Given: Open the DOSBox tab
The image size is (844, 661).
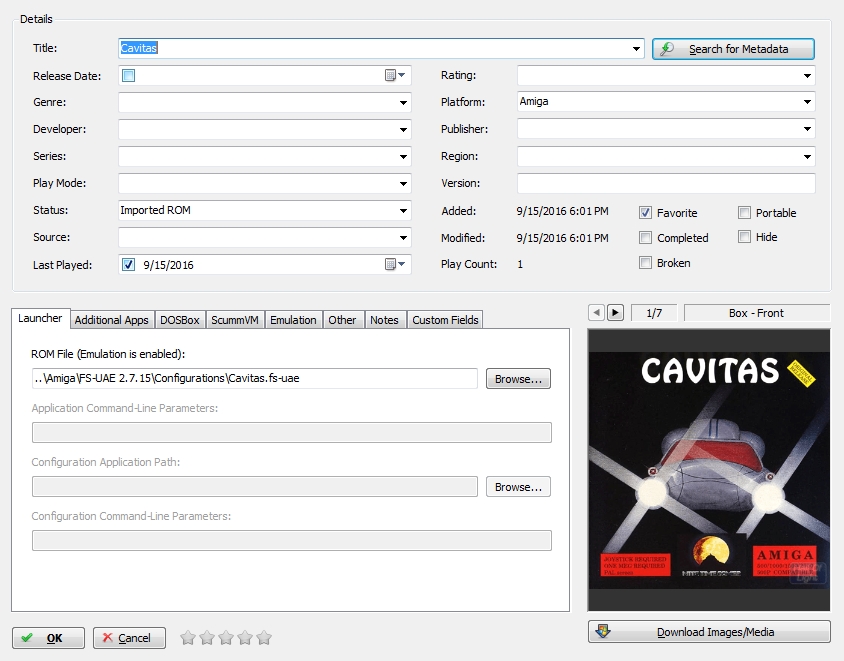Looking at the screenshot, I should click(180, 320).
